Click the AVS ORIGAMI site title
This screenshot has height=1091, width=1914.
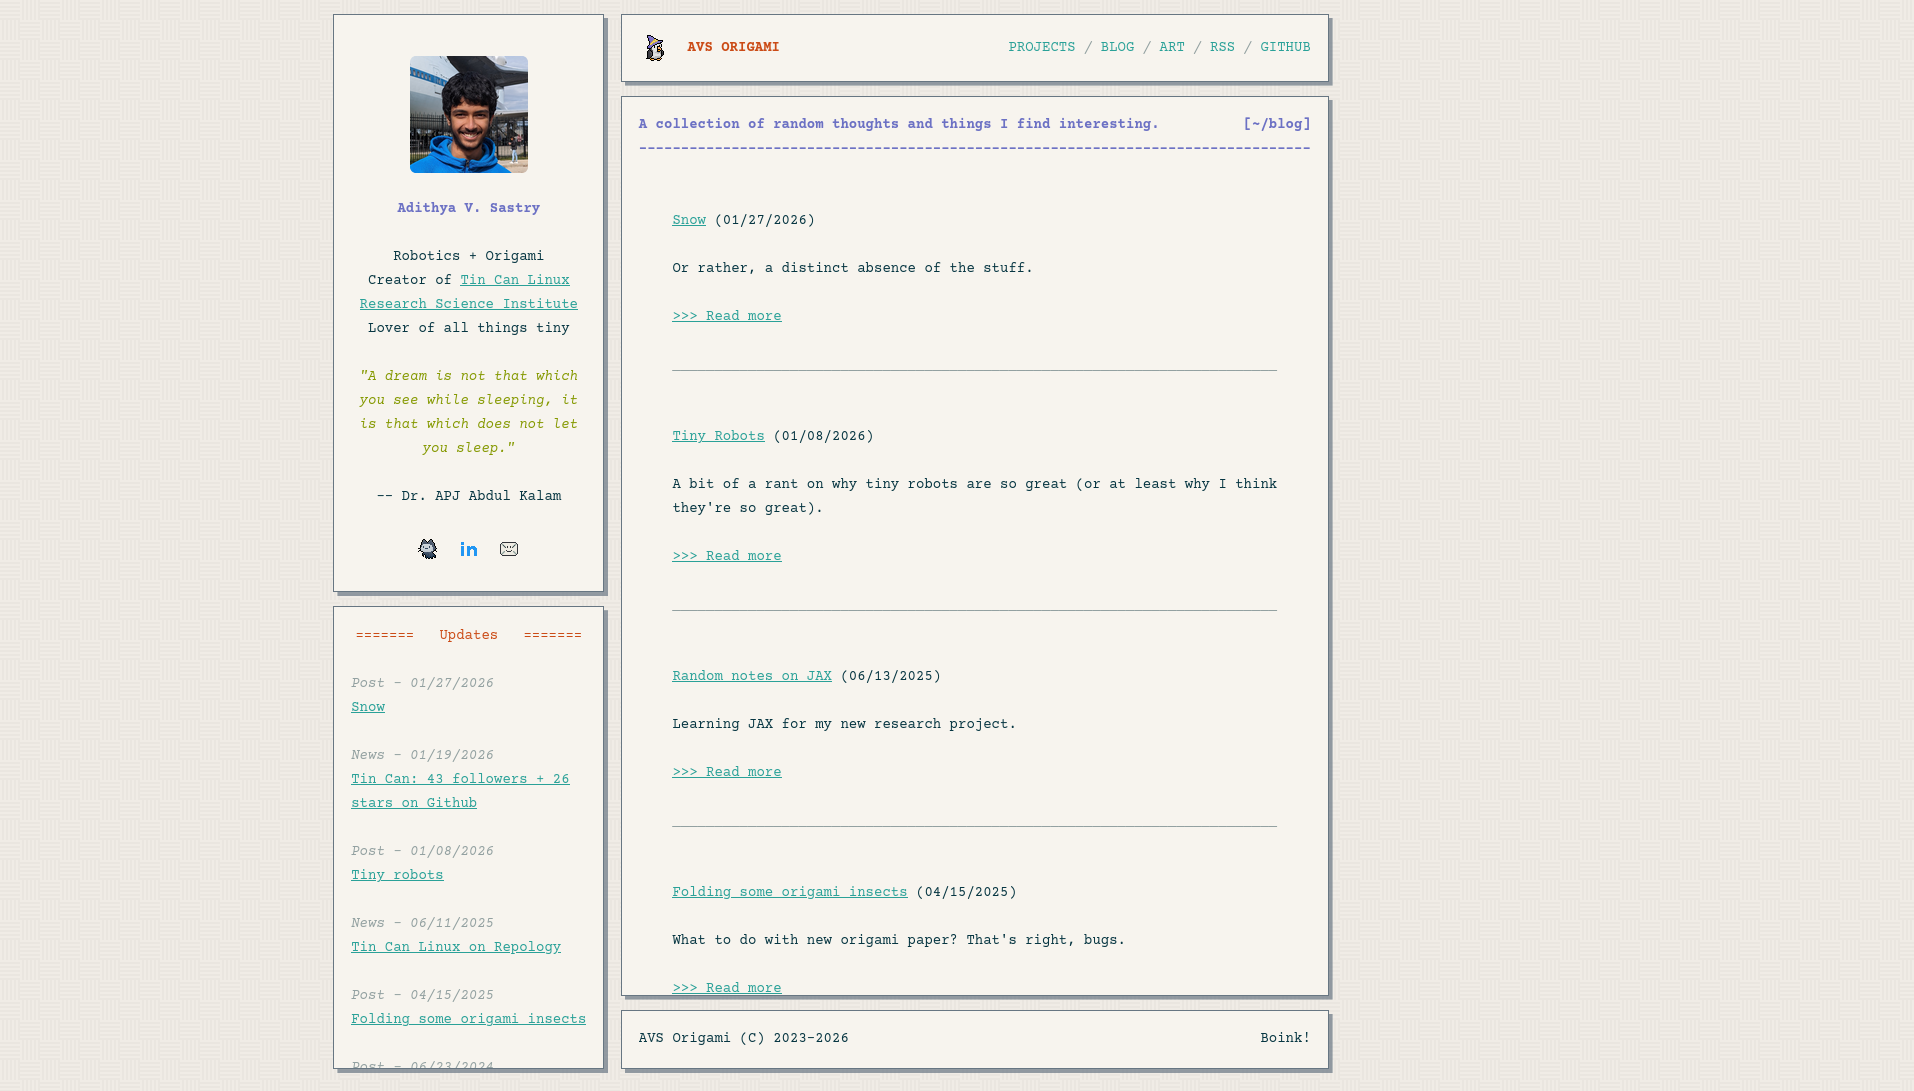(x=733, y=47)
